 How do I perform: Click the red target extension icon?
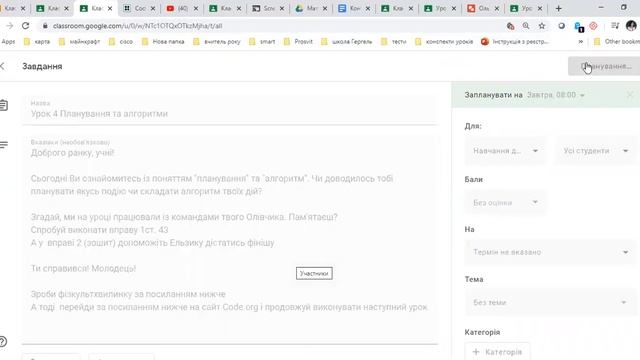pos(593,26)
